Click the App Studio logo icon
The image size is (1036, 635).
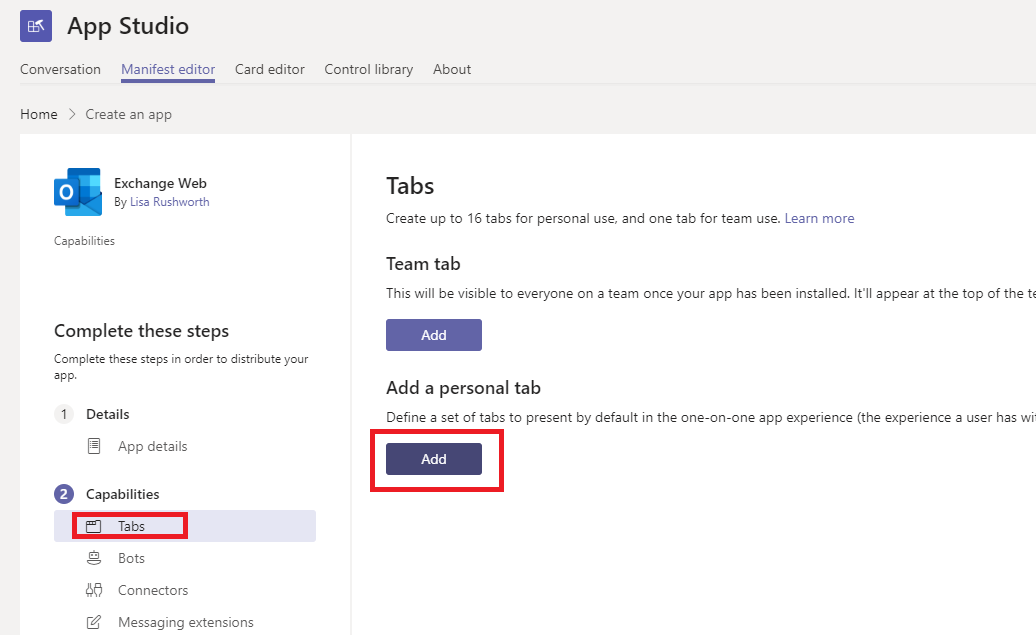36,26
